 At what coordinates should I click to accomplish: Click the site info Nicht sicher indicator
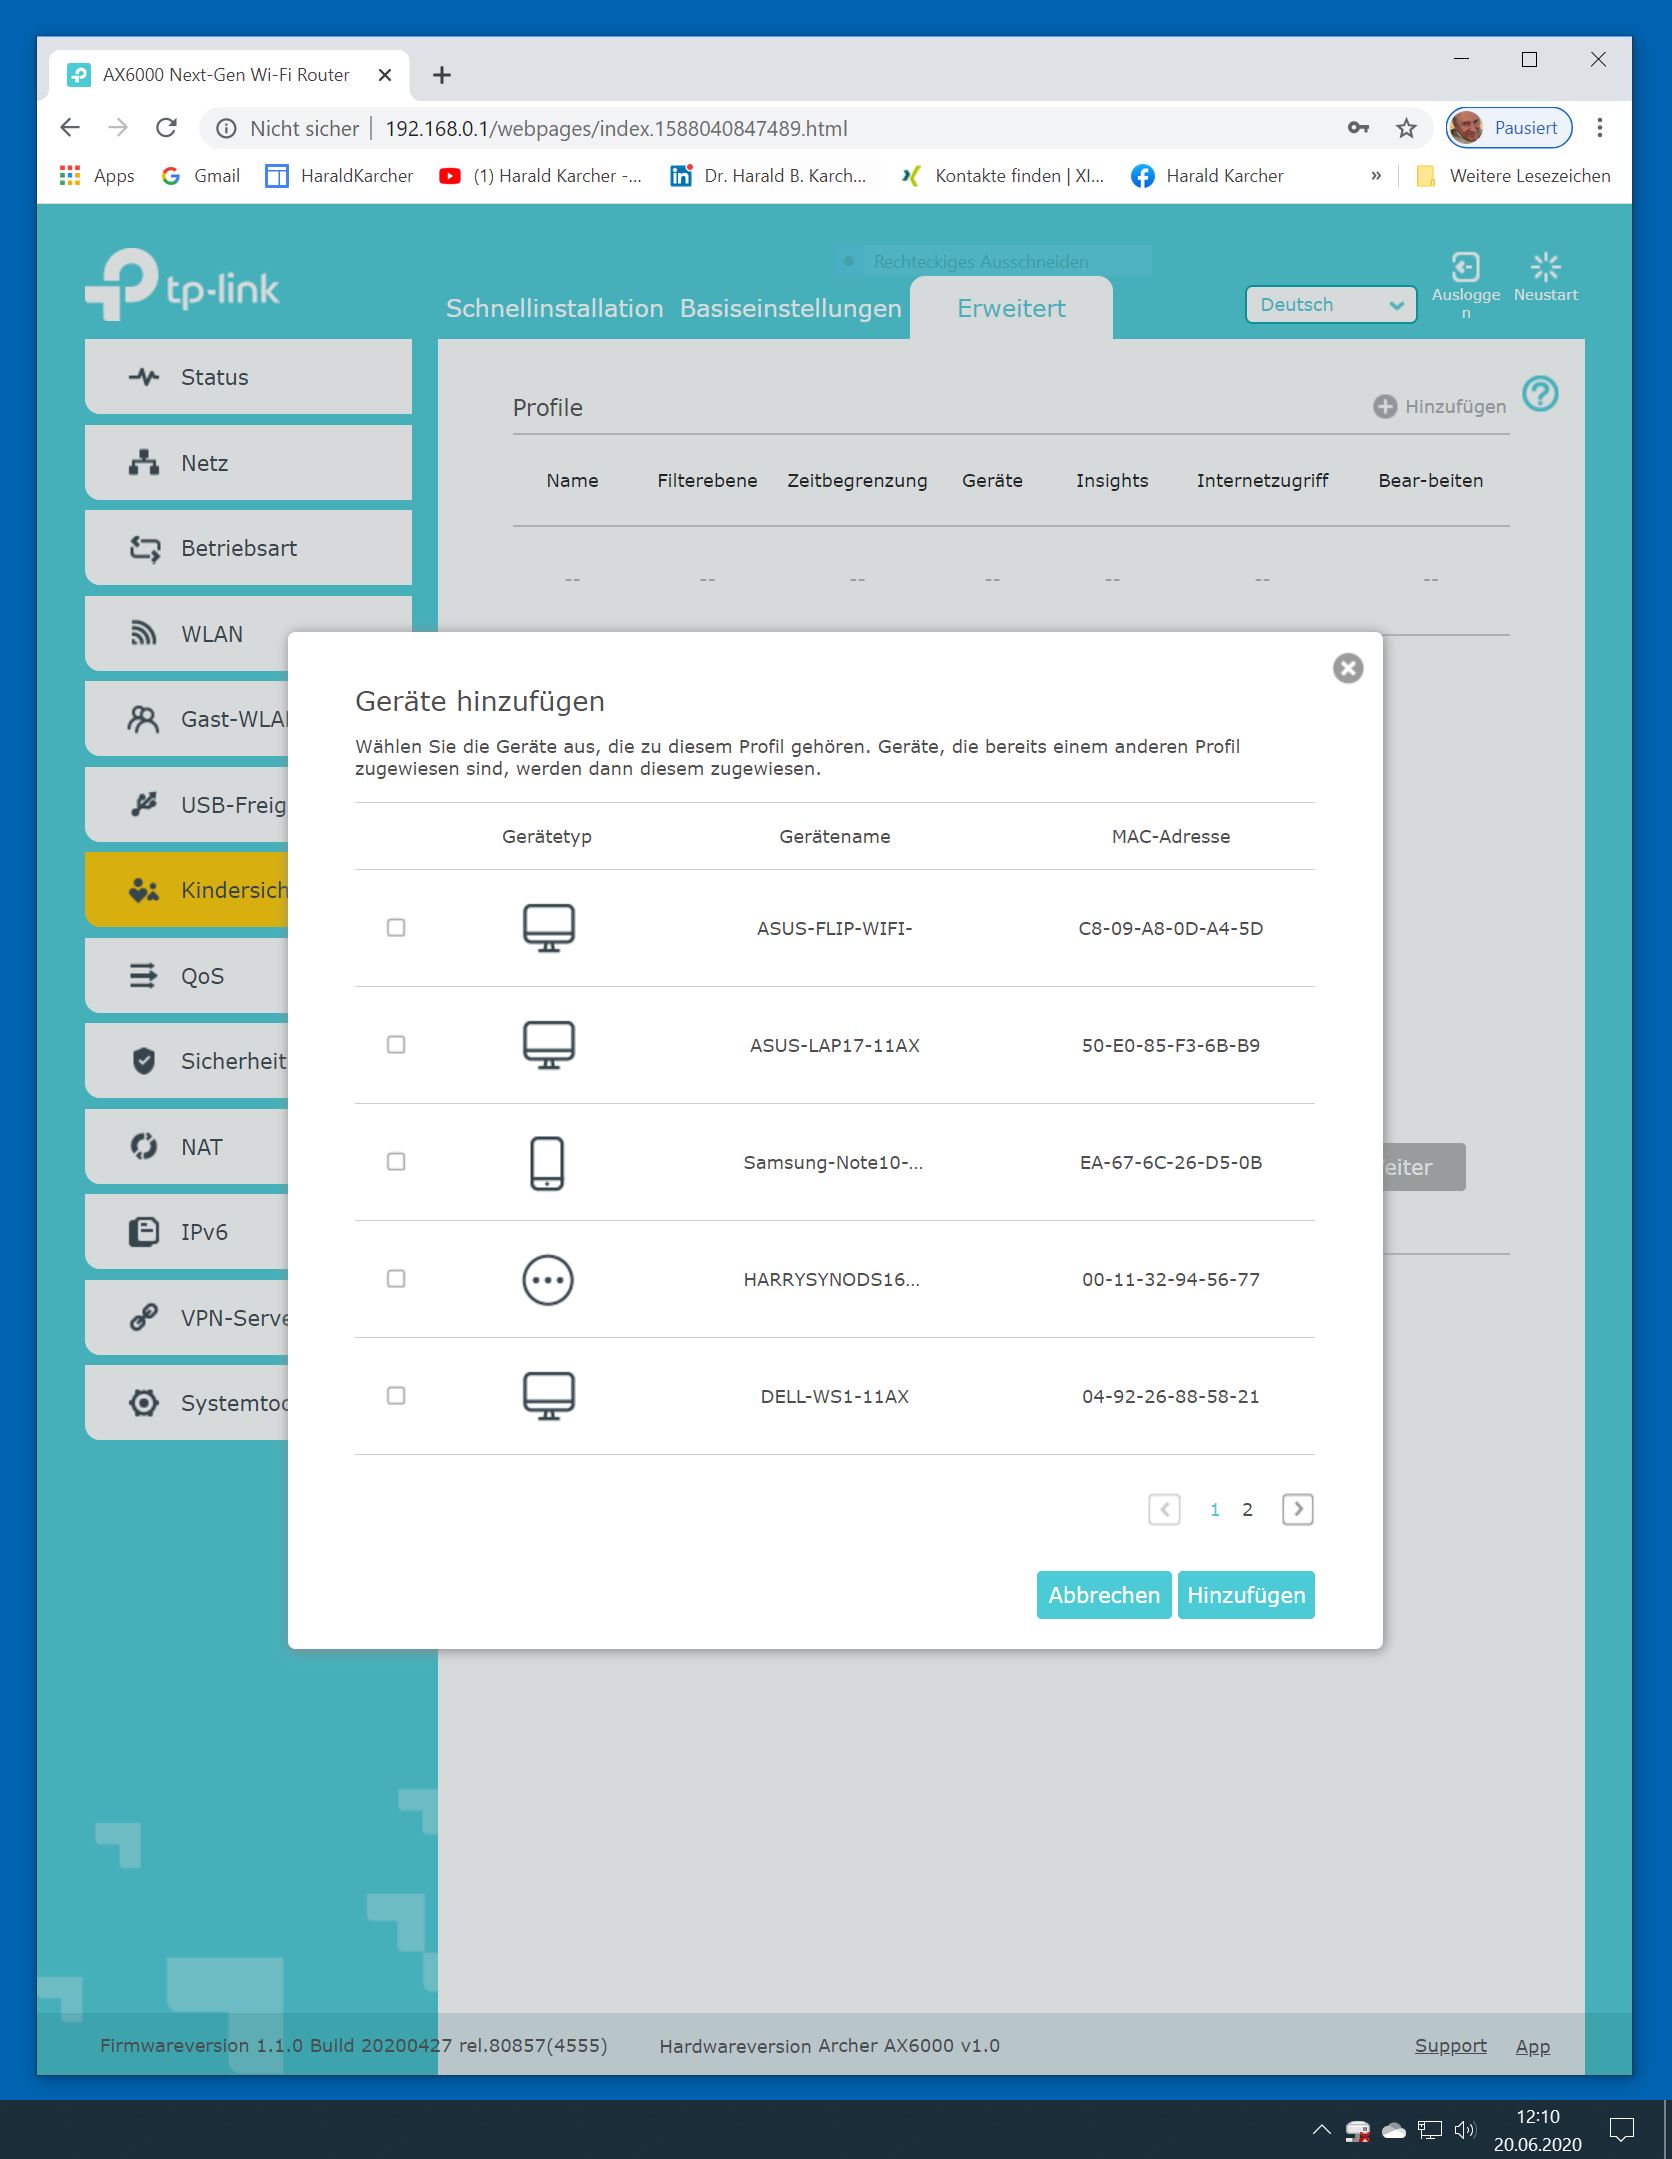(x=288, y=128)
